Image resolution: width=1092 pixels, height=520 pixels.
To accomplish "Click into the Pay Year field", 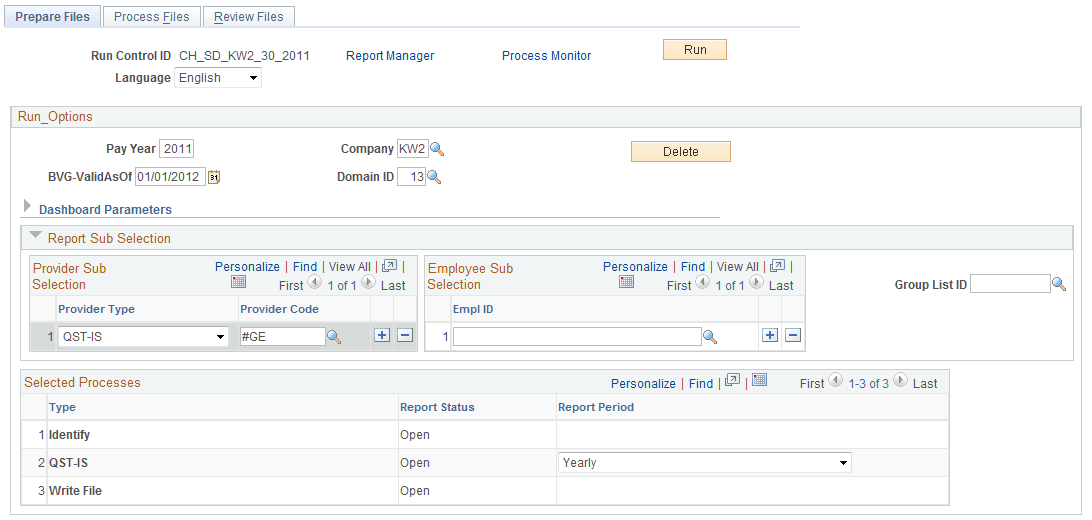I will coord(177,149).
